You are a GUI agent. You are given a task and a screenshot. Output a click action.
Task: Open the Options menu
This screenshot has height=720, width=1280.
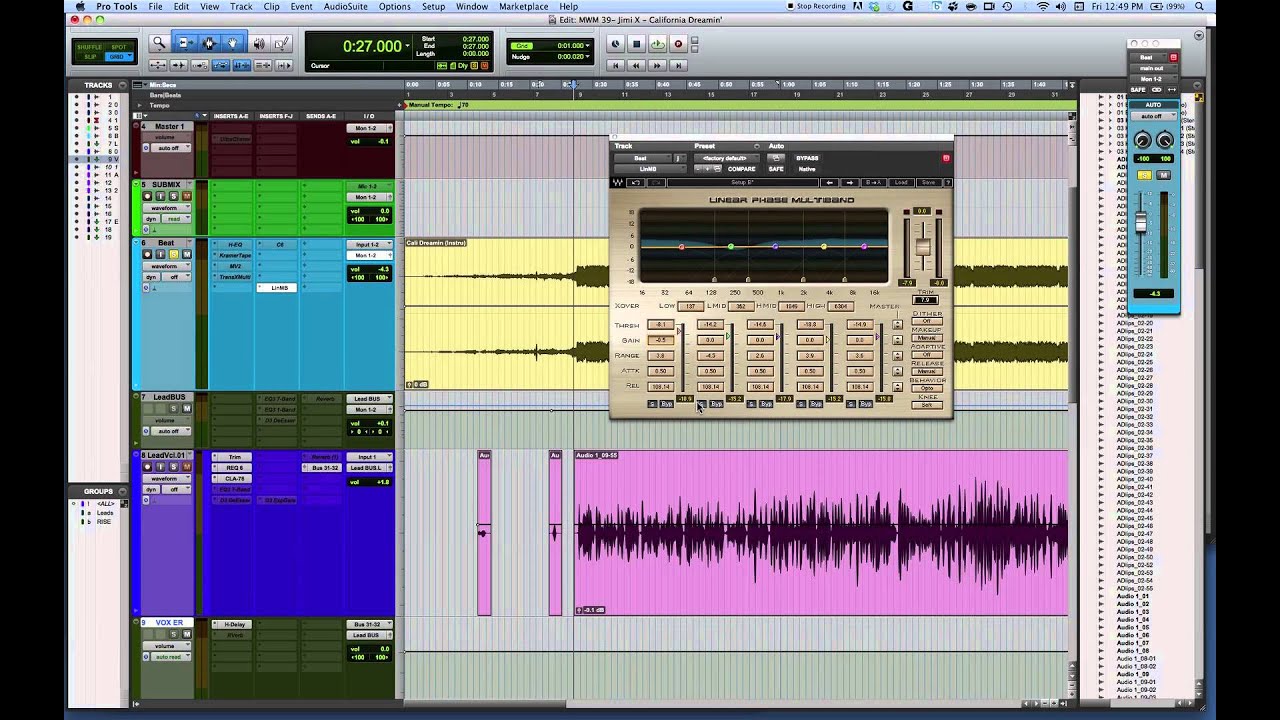tap(394, 6)
